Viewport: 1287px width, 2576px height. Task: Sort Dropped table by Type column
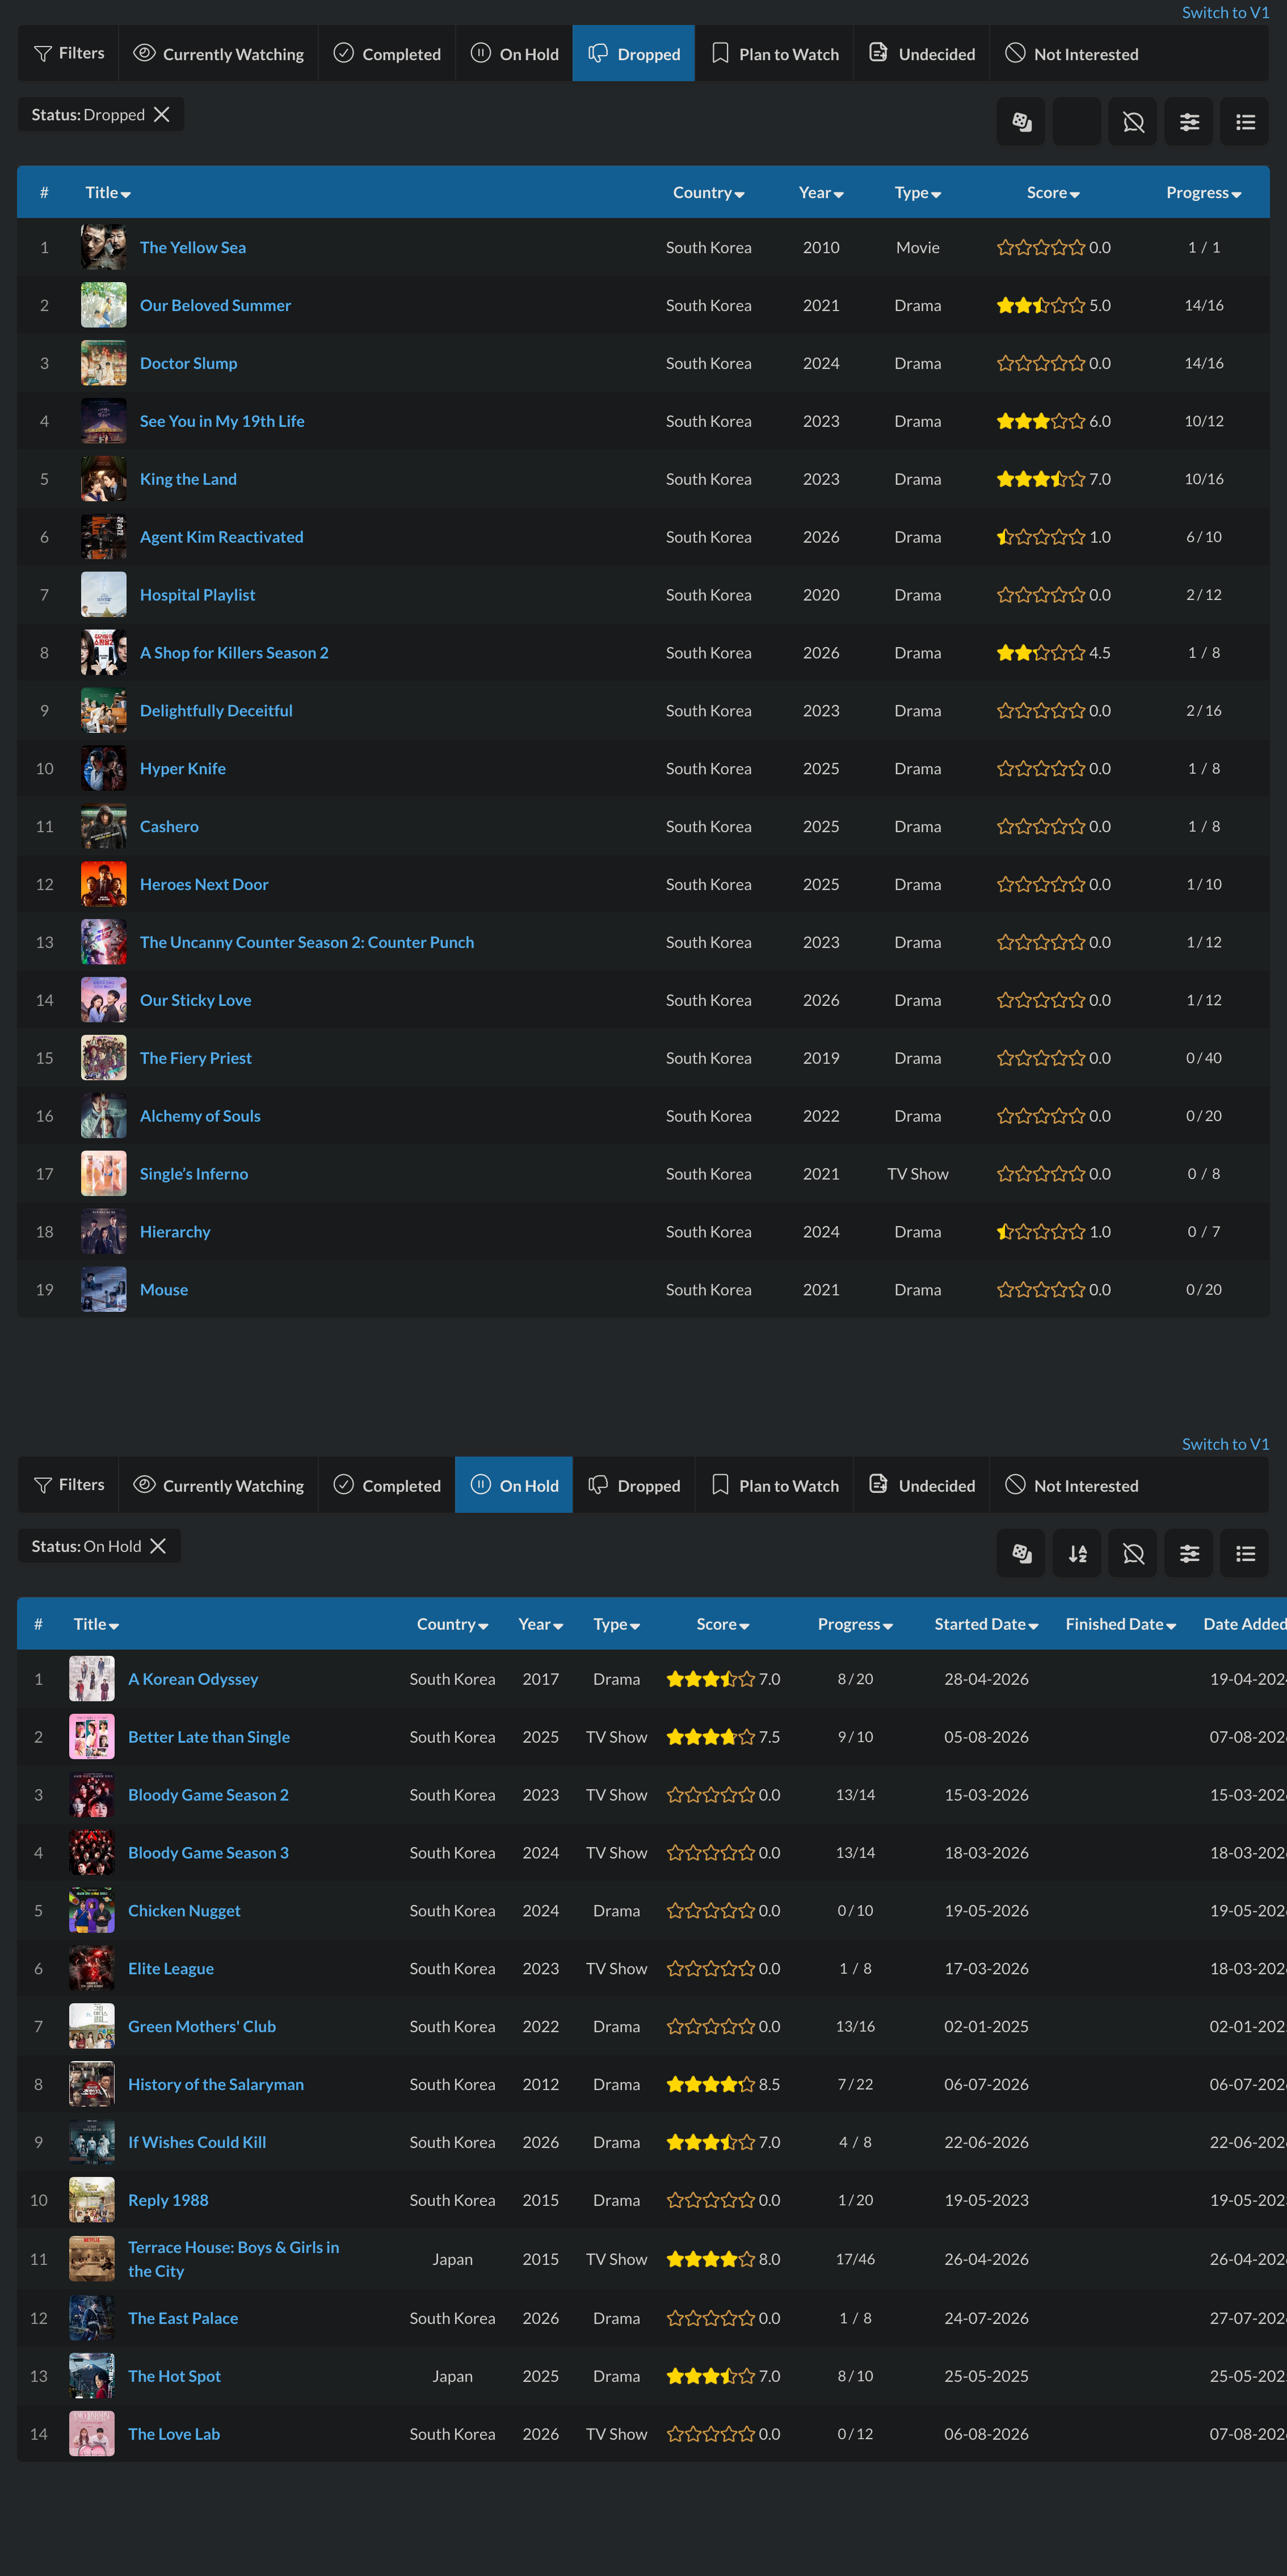918,192
